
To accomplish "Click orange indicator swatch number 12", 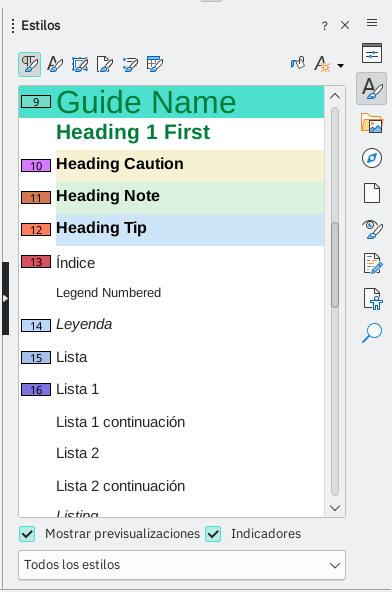I will tap(36, 230).
